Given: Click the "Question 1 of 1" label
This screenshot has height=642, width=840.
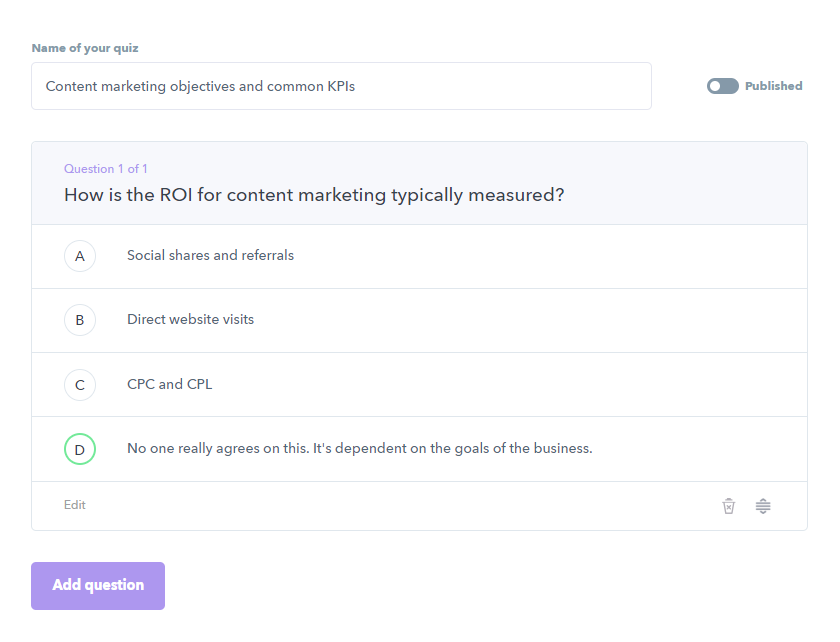Looking at the screenshot, I should 106,169.
